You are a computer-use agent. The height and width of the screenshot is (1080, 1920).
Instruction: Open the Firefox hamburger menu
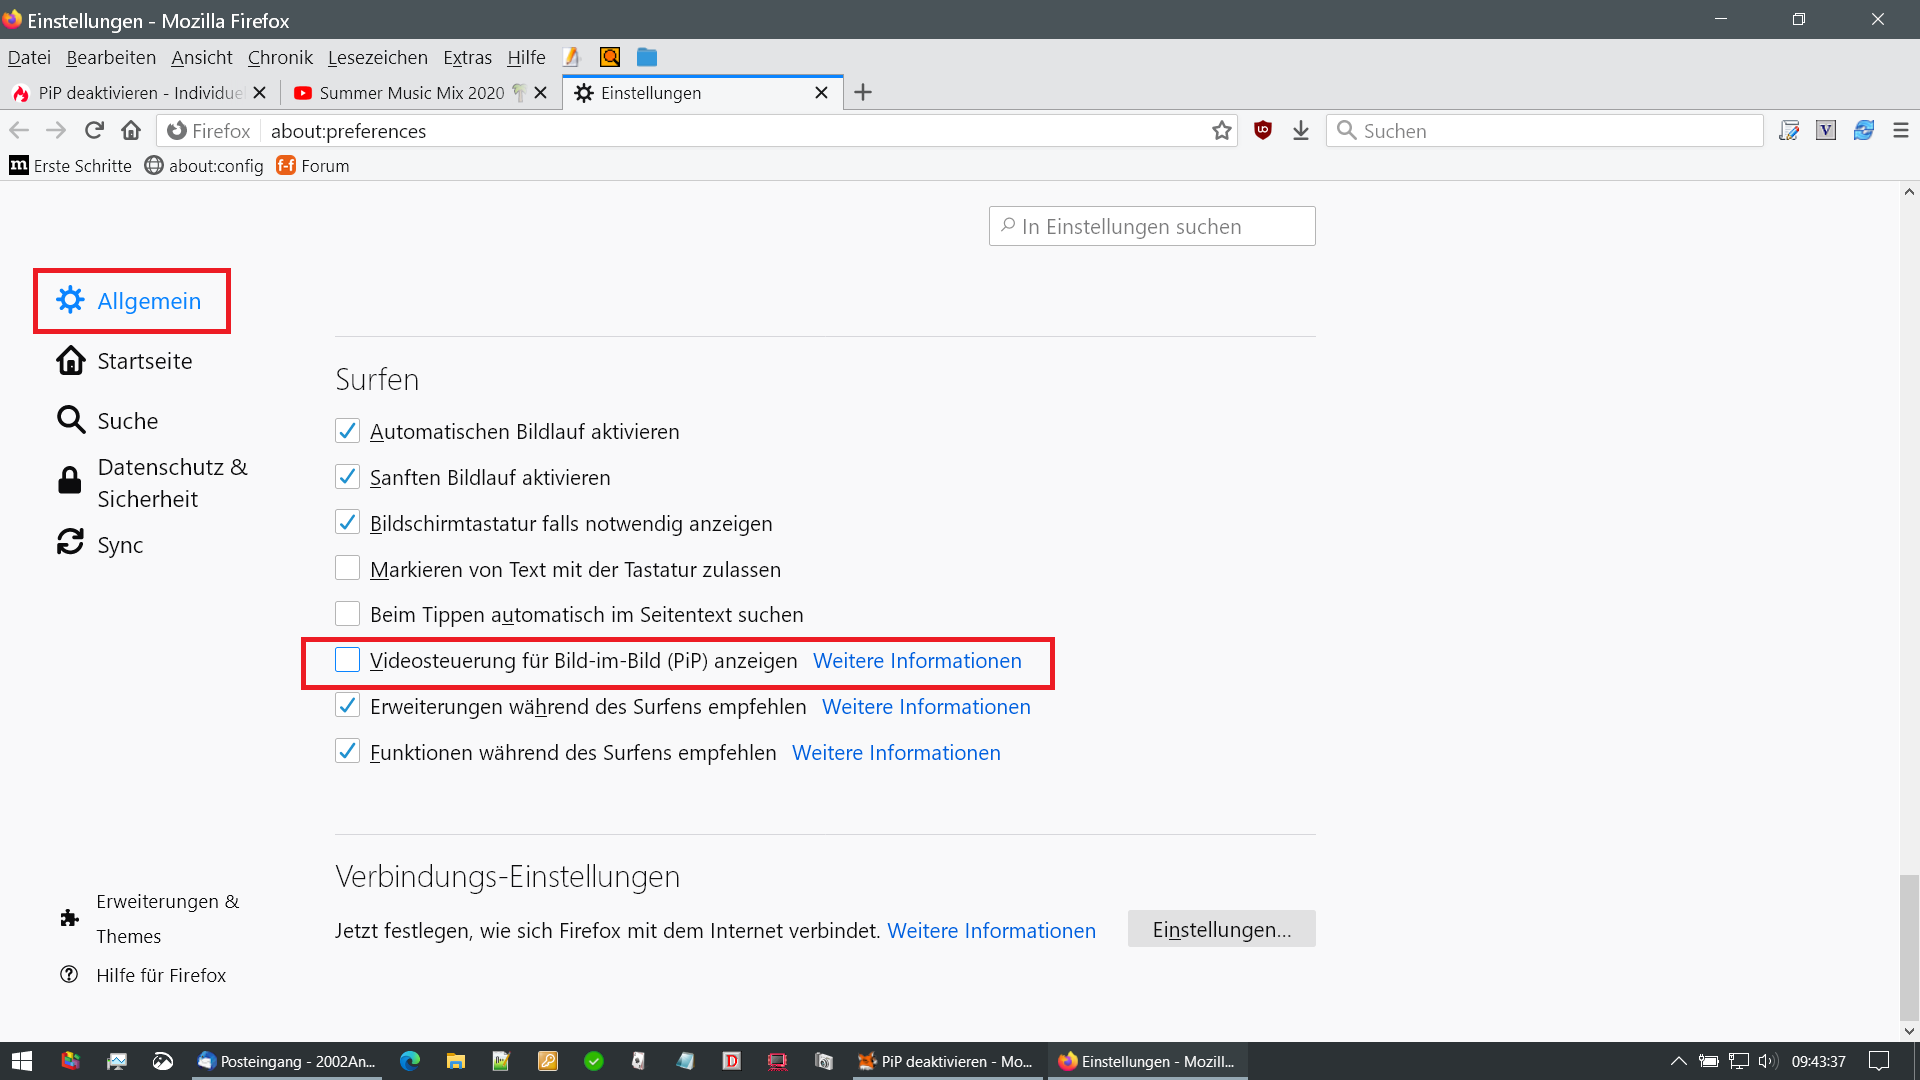click(1900, 131)
